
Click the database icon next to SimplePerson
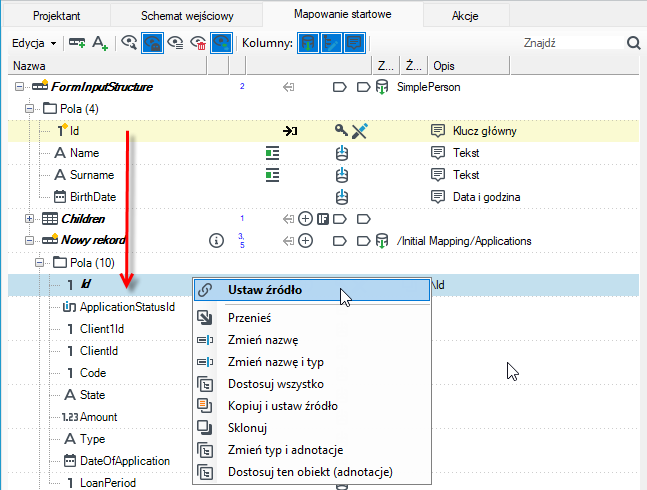click(382, 87)
